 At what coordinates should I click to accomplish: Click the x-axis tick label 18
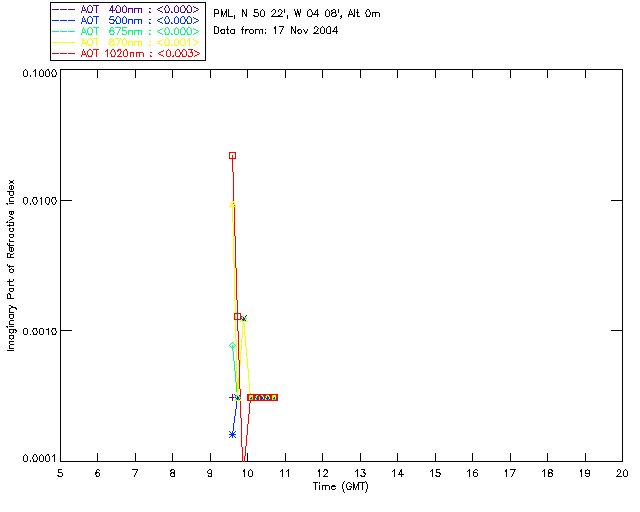tap(547, 473)
